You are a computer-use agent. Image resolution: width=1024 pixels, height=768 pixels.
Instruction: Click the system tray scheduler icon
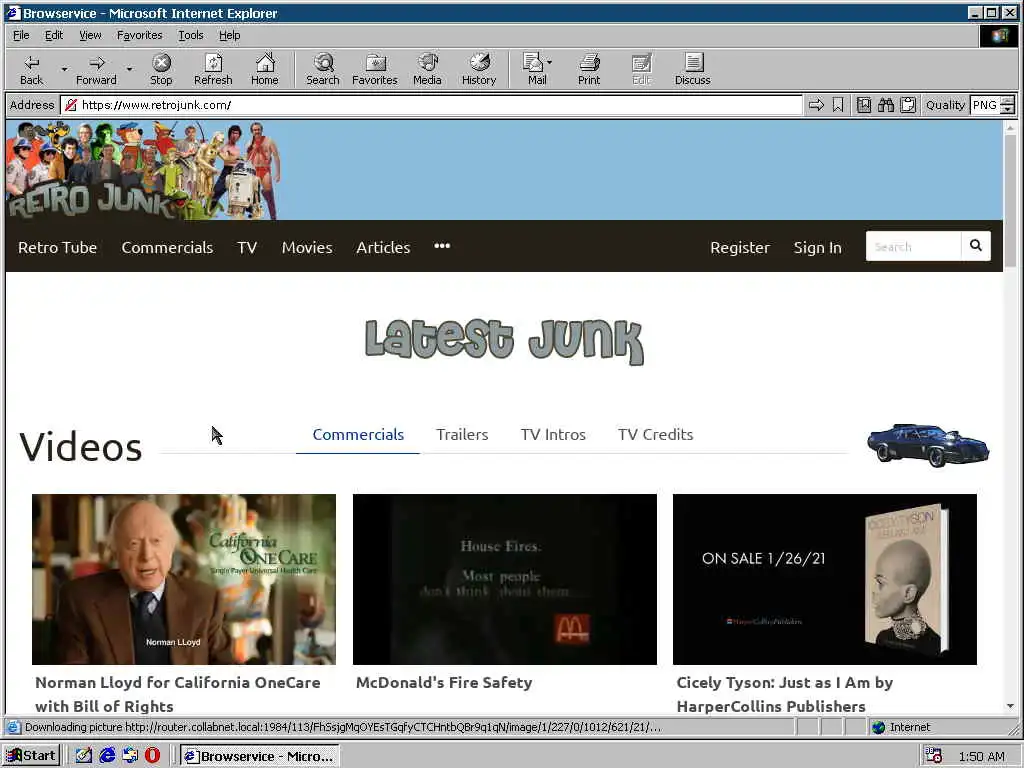click(934, 756)
